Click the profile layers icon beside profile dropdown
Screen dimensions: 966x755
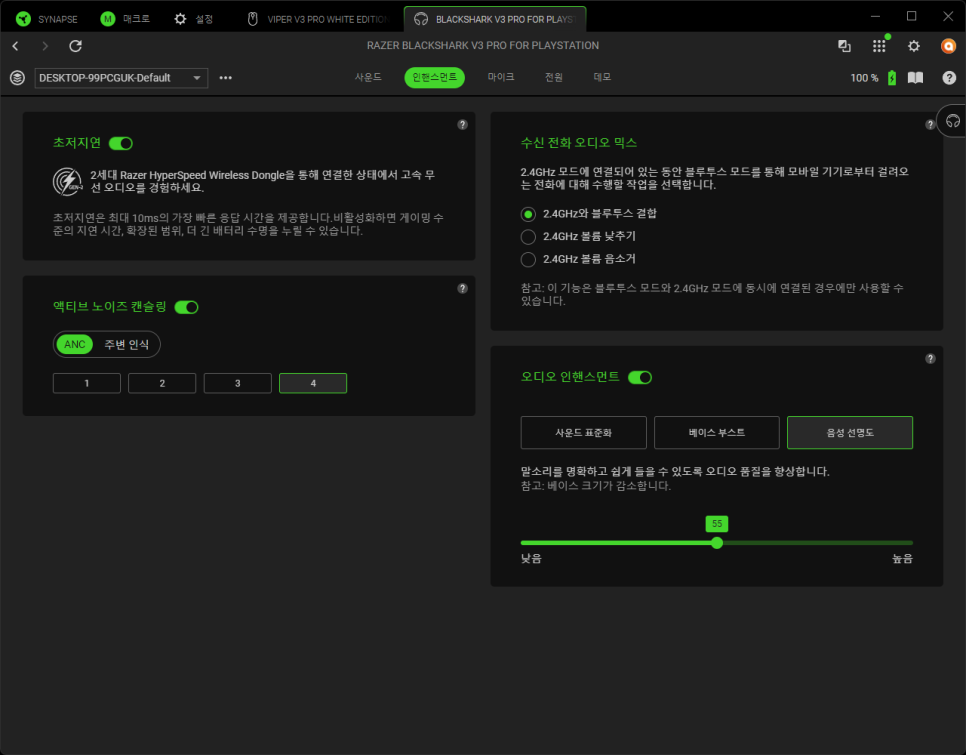pyautogui.click(x=17, y=78)
